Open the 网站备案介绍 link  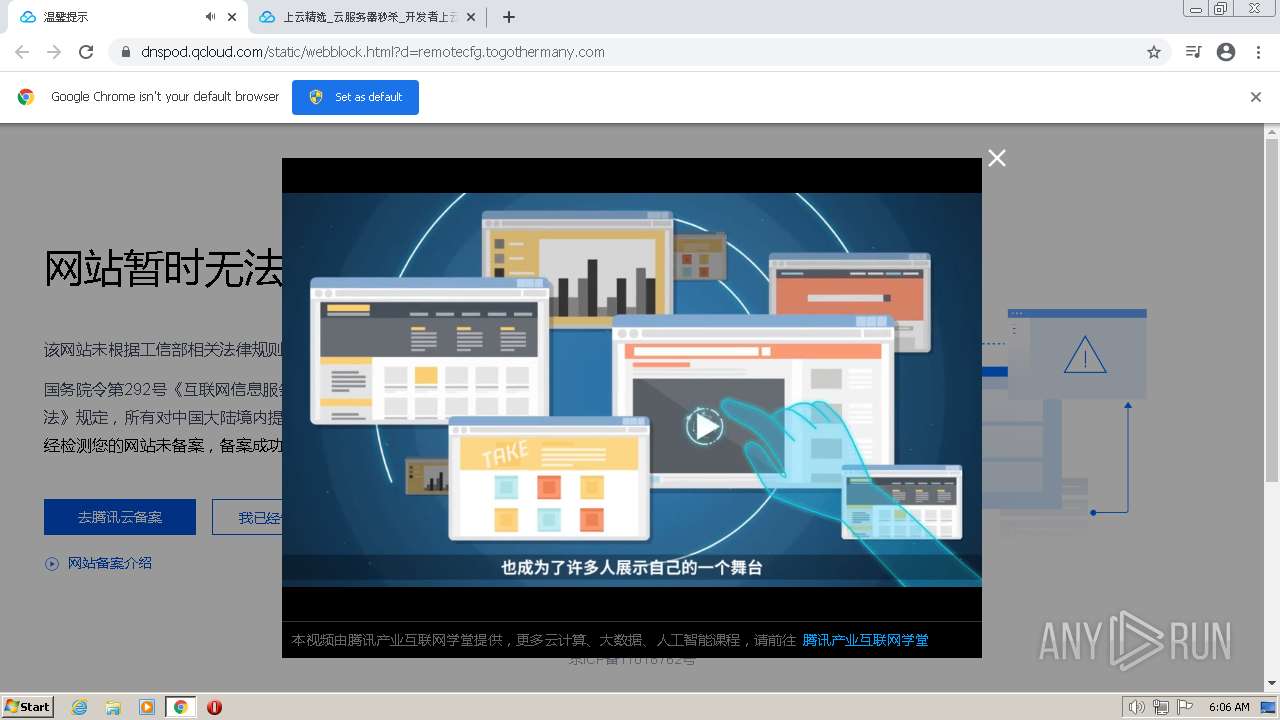coord(110,563)
